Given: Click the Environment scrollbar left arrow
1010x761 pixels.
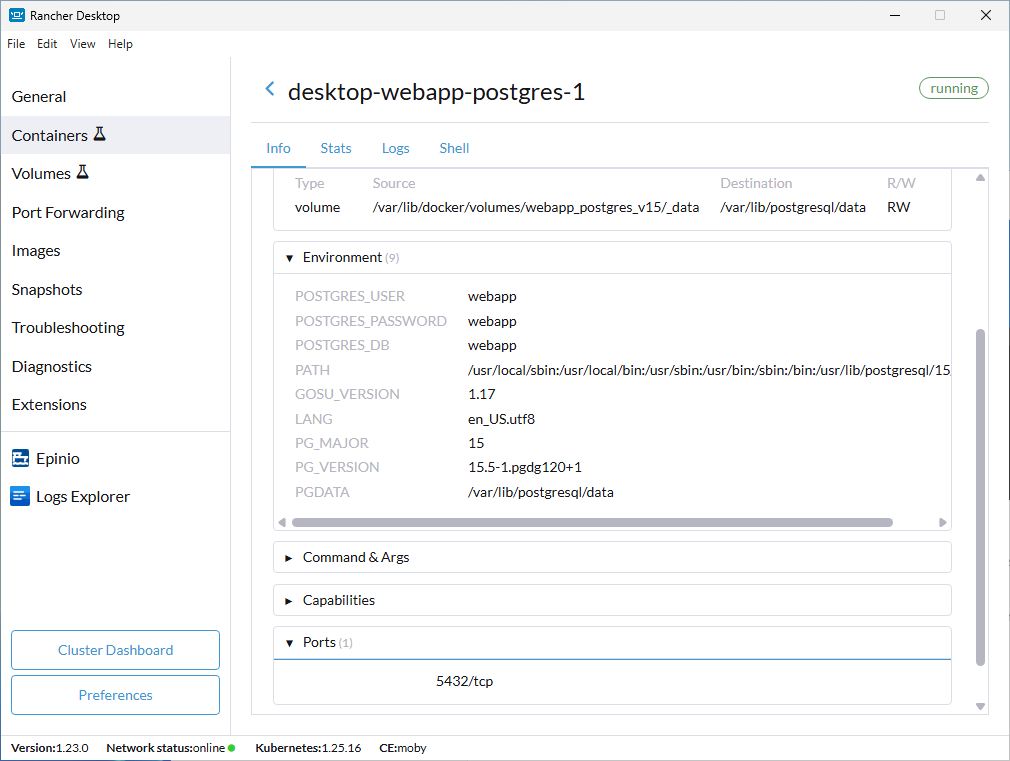Looking at the screenshot, I should click(282, 523).
